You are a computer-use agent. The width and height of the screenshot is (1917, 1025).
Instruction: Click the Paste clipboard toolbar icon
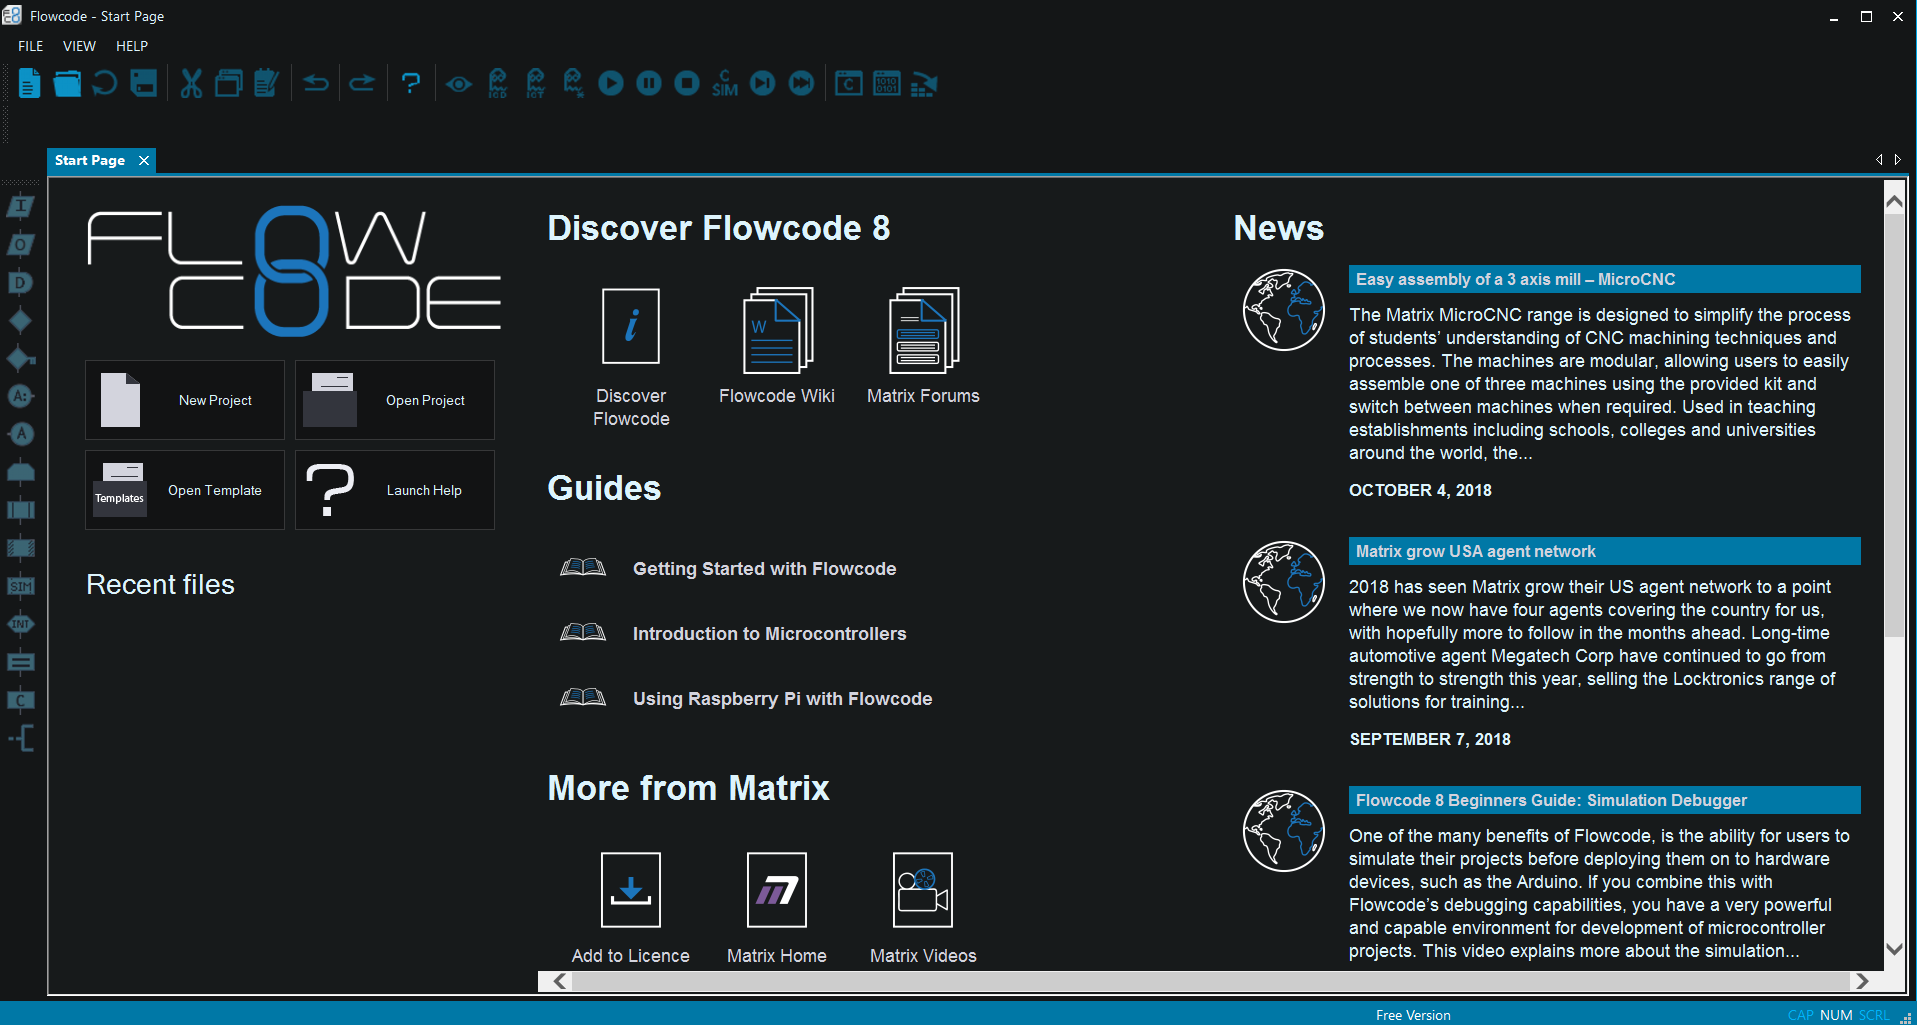tap(266, 84)
